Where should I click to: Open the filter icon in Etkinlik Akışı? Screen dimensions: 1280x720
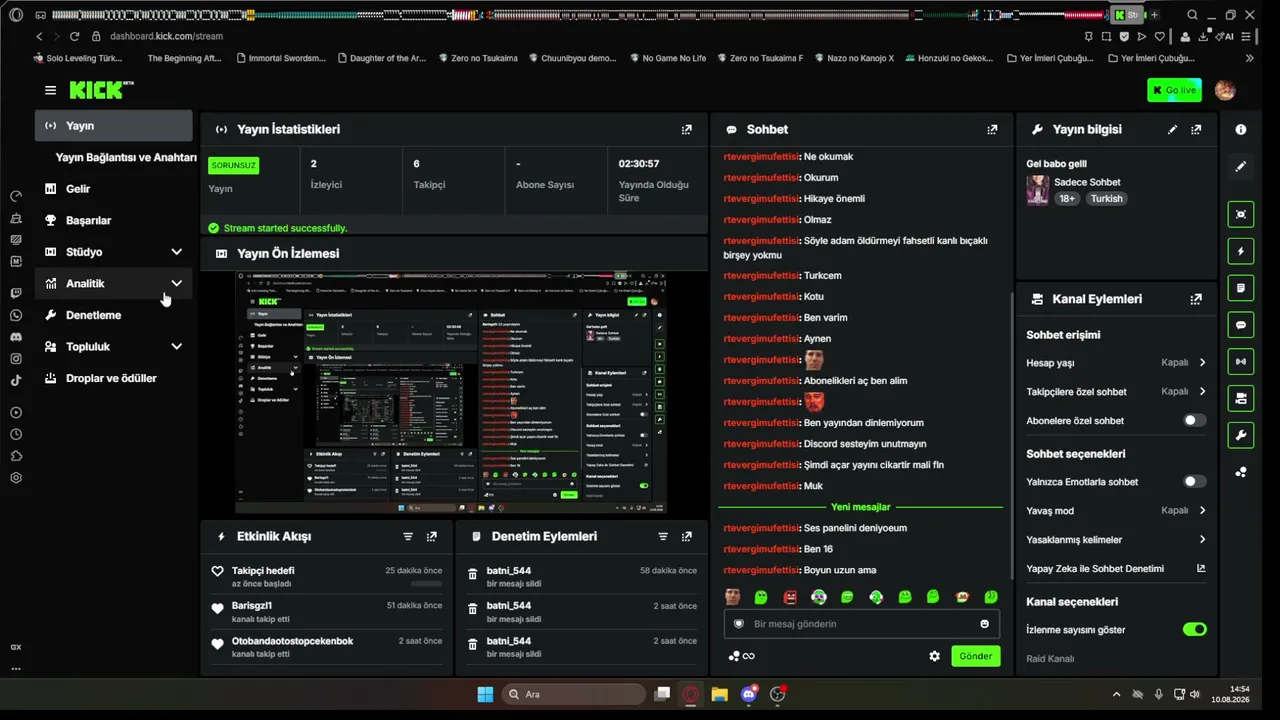[408, 536]
